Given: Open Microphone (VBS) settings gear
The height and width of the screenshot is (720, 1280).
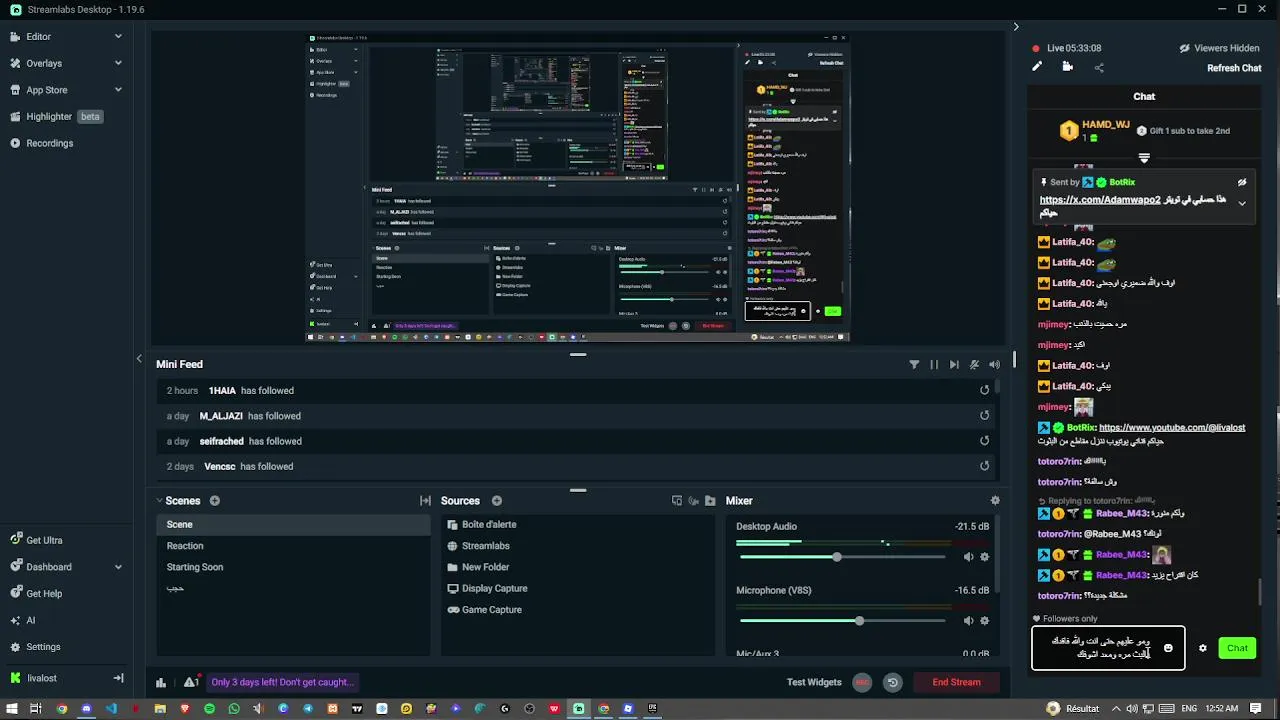Looking at the screenshot, I should (x=985, y=621).
